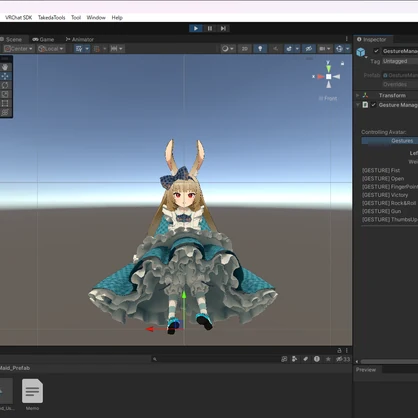Enable GestureManager object active checkbox
The height and width of the screenshot is (418, 418).
coord(376,51)
